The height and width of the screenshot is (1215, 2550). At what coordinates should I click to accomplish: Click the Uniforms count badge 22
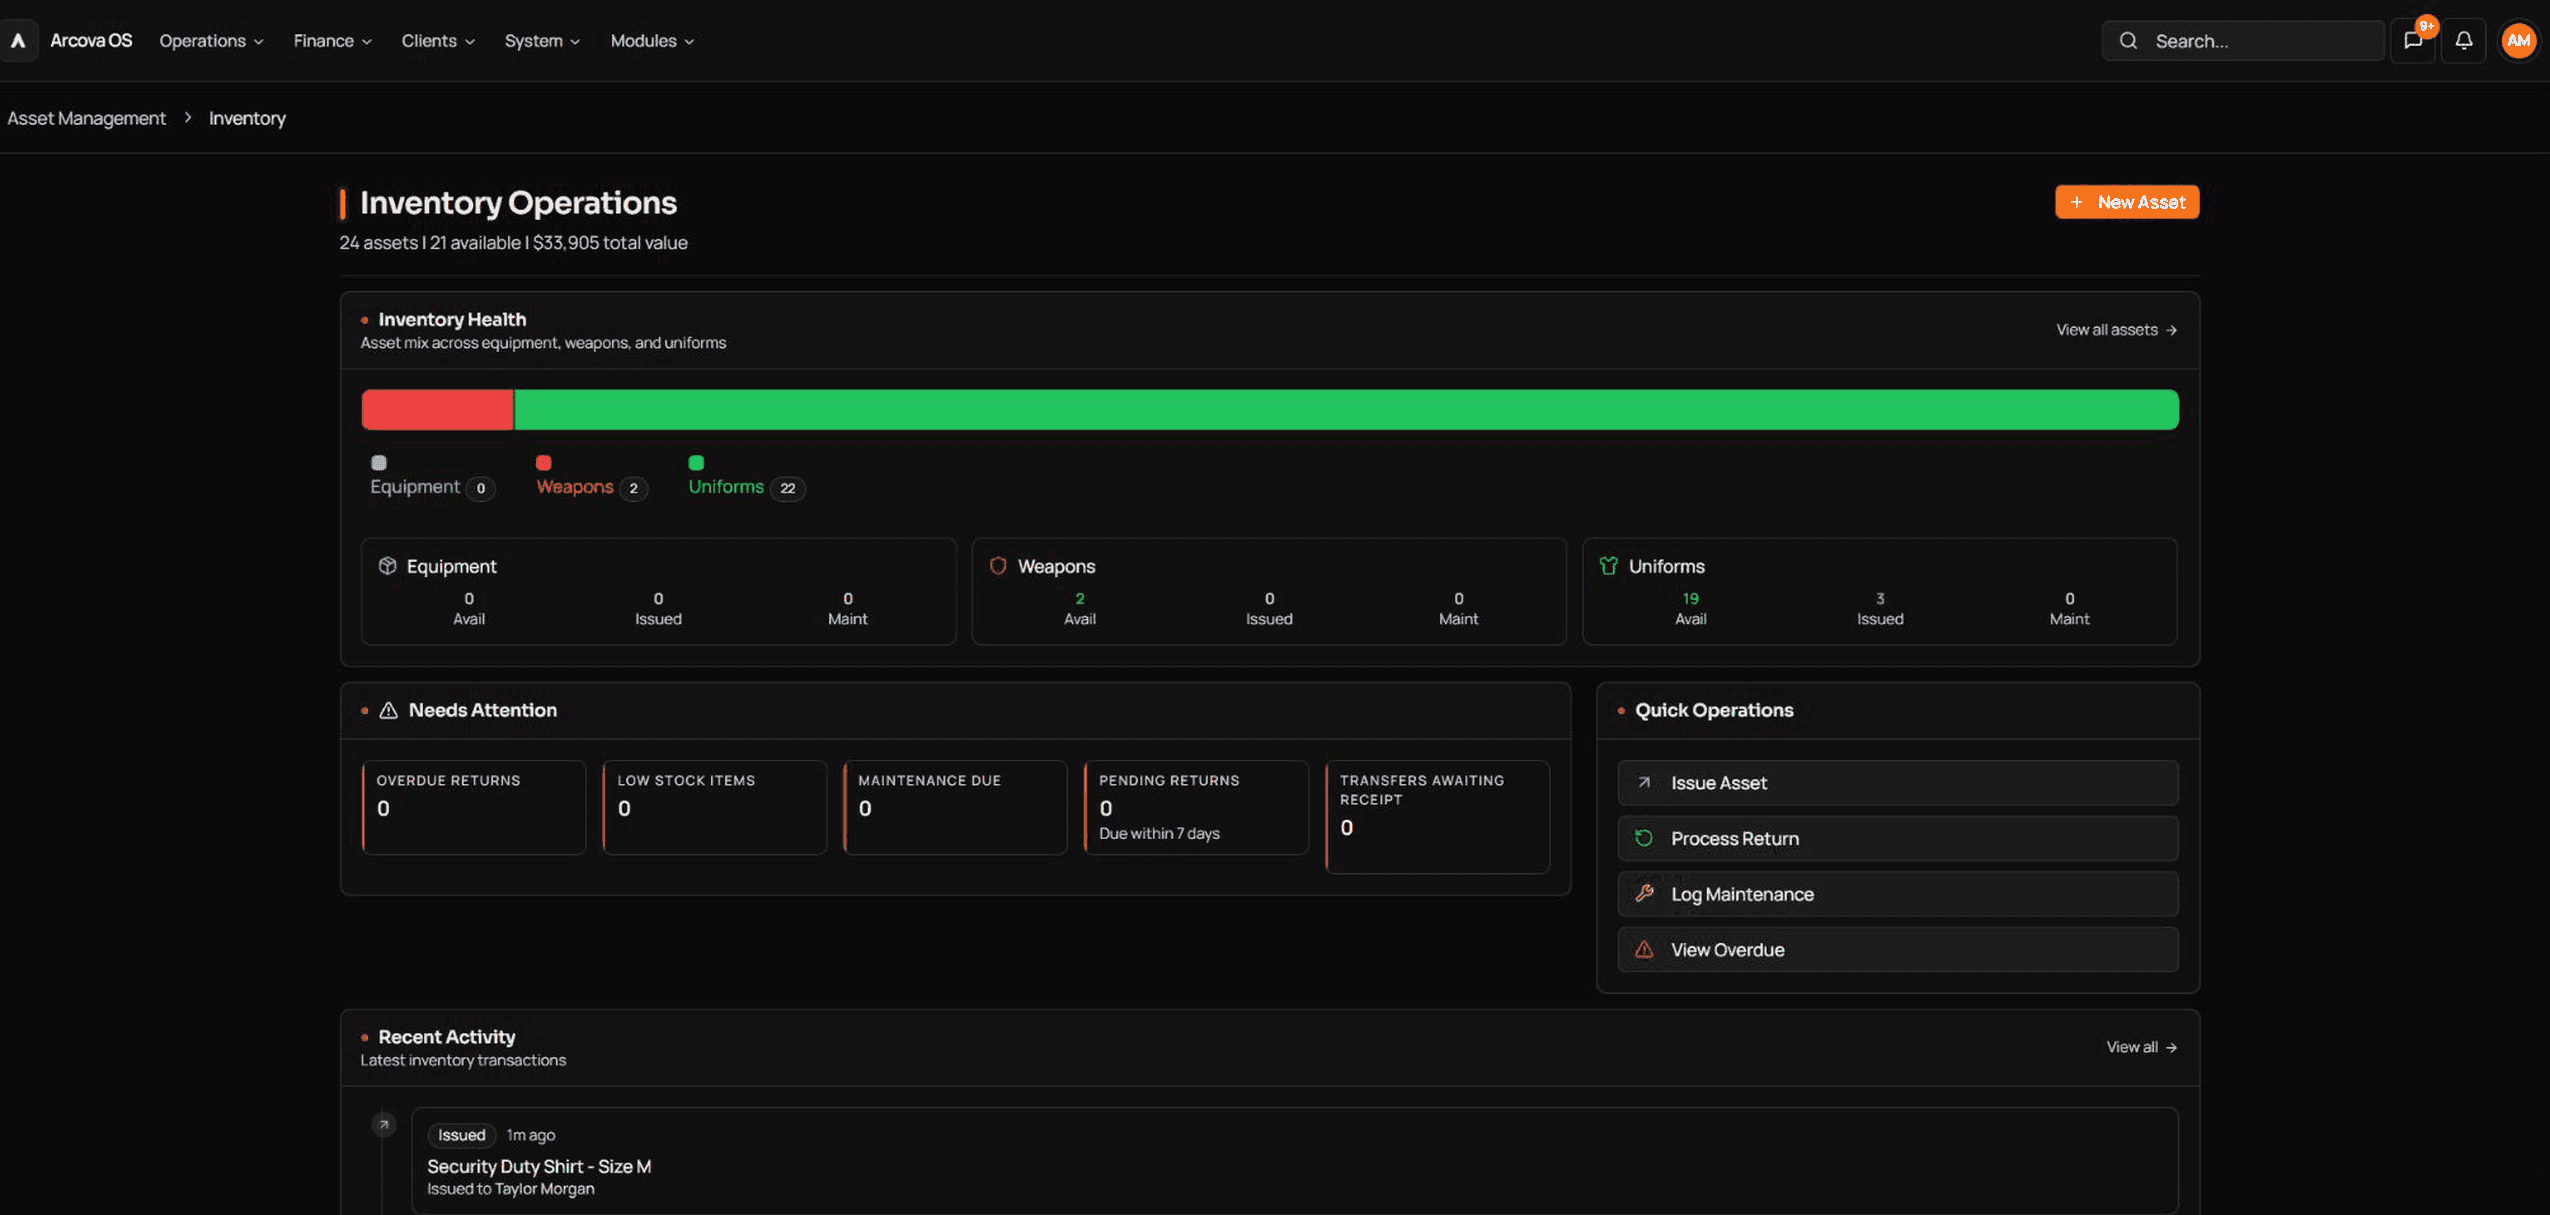[788, 488]
